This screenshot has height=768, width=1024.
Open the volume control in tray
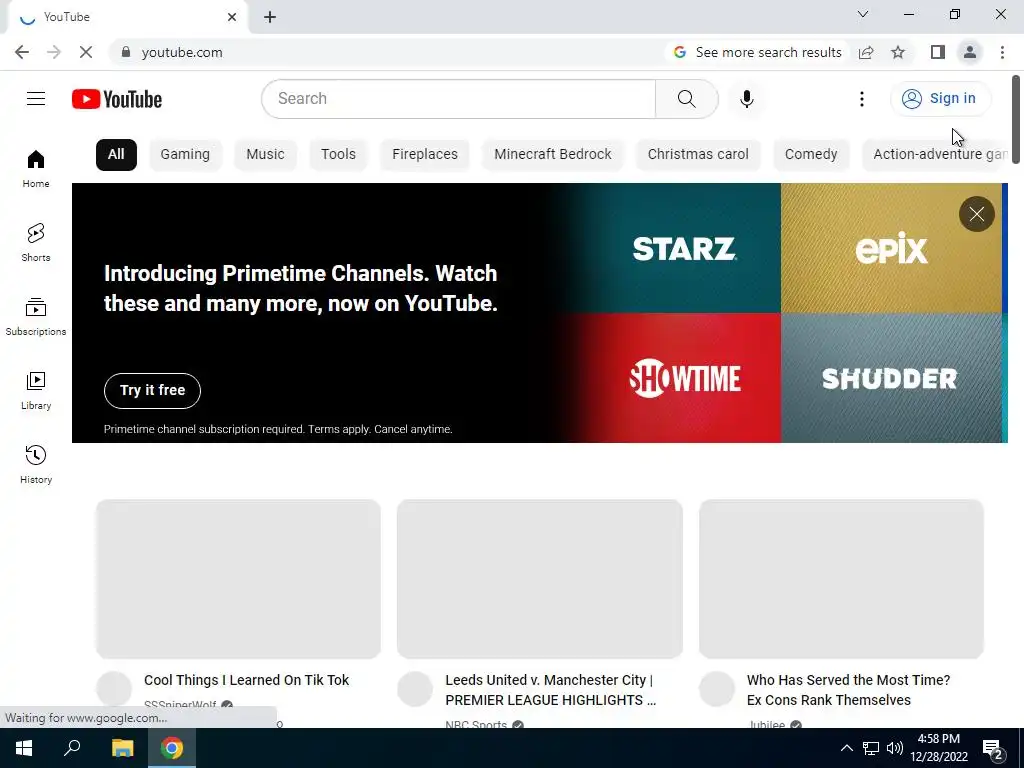click(895, 748)
